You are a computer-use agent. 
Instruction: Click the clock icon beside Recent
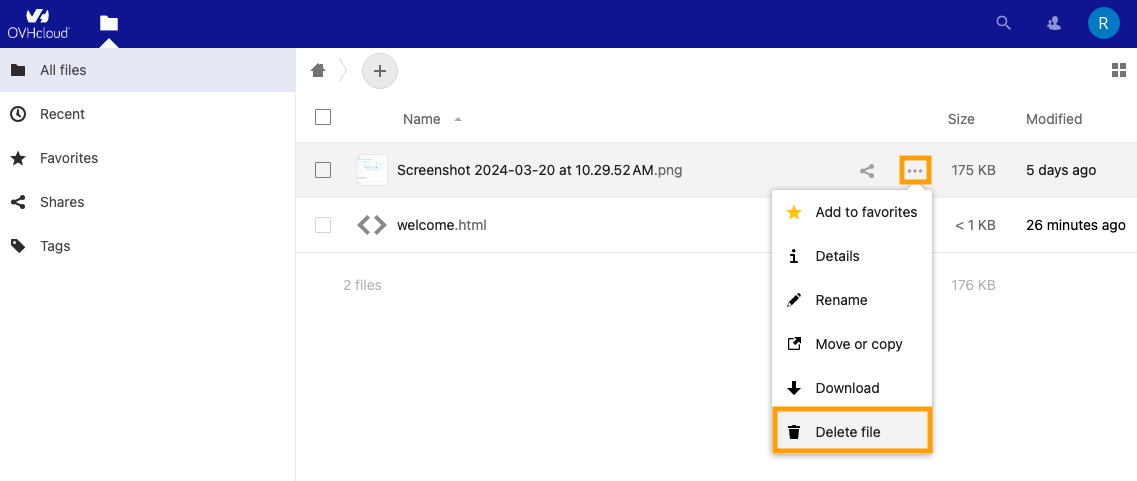(x=18, y=114)
